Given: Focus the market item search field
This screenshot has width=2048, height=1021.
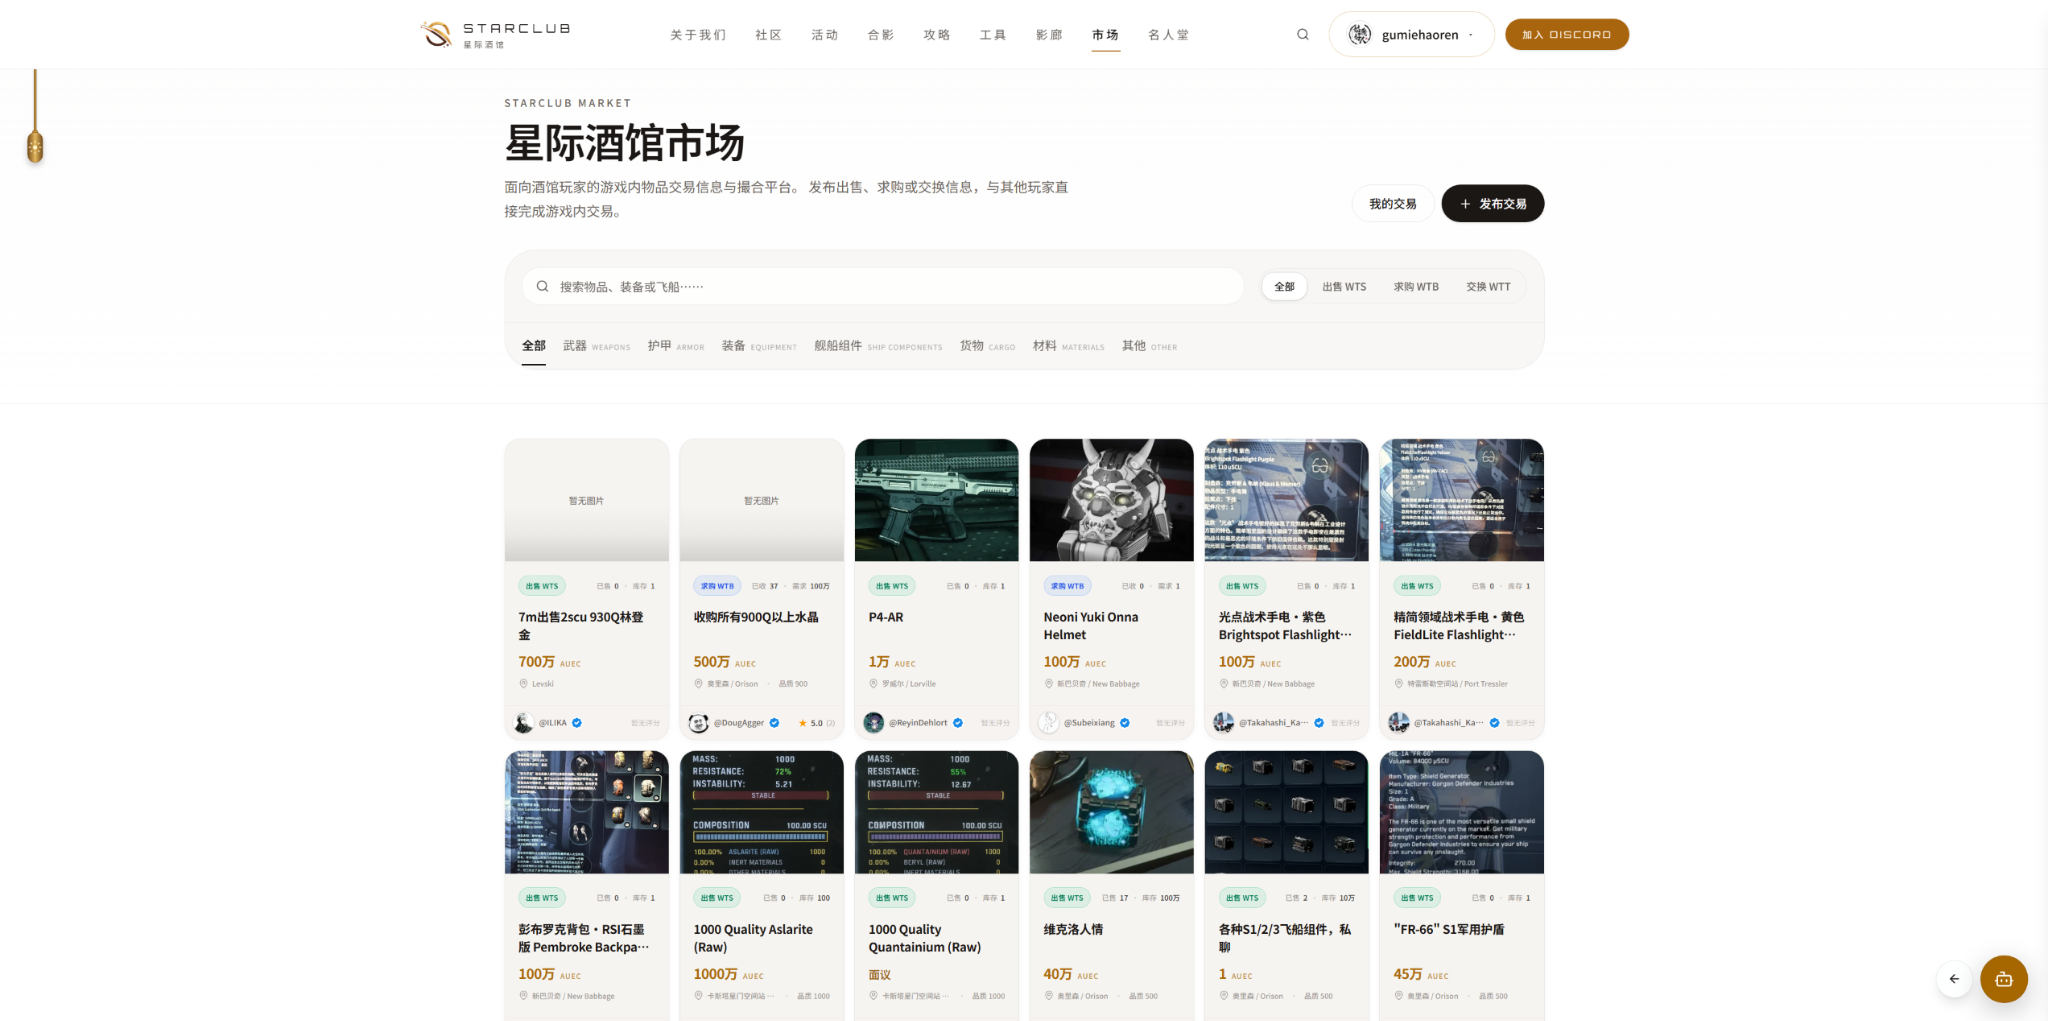Looking at the screenshot, I should 883,287.
